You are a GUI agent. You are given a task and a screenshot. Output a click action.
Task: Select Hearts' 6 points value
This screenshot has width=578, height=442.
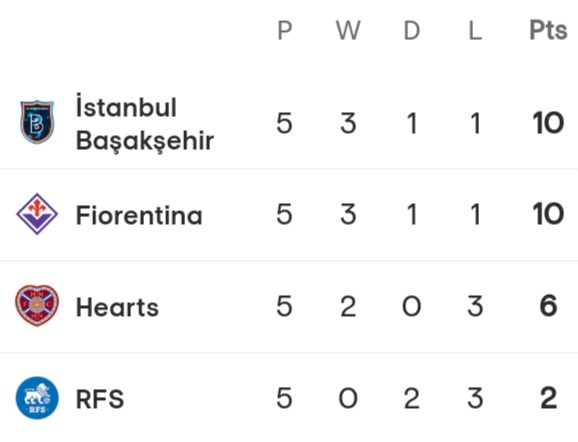coord(548,306)
